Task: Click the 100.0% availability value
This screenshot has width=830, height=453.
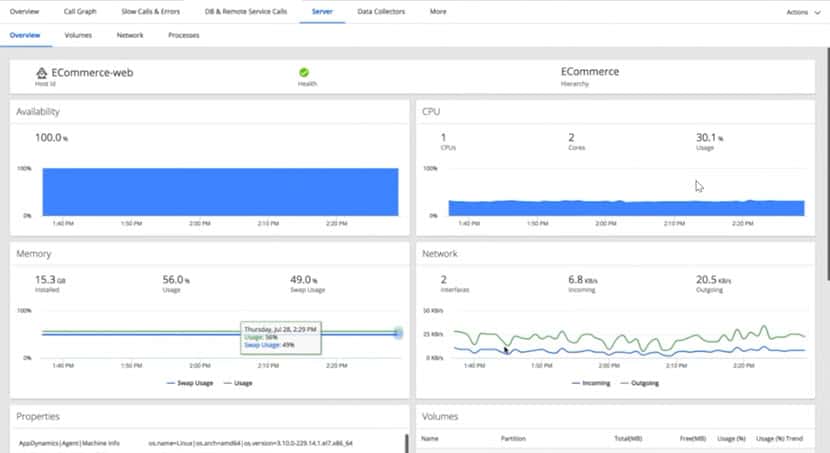Action: [51, 138]
